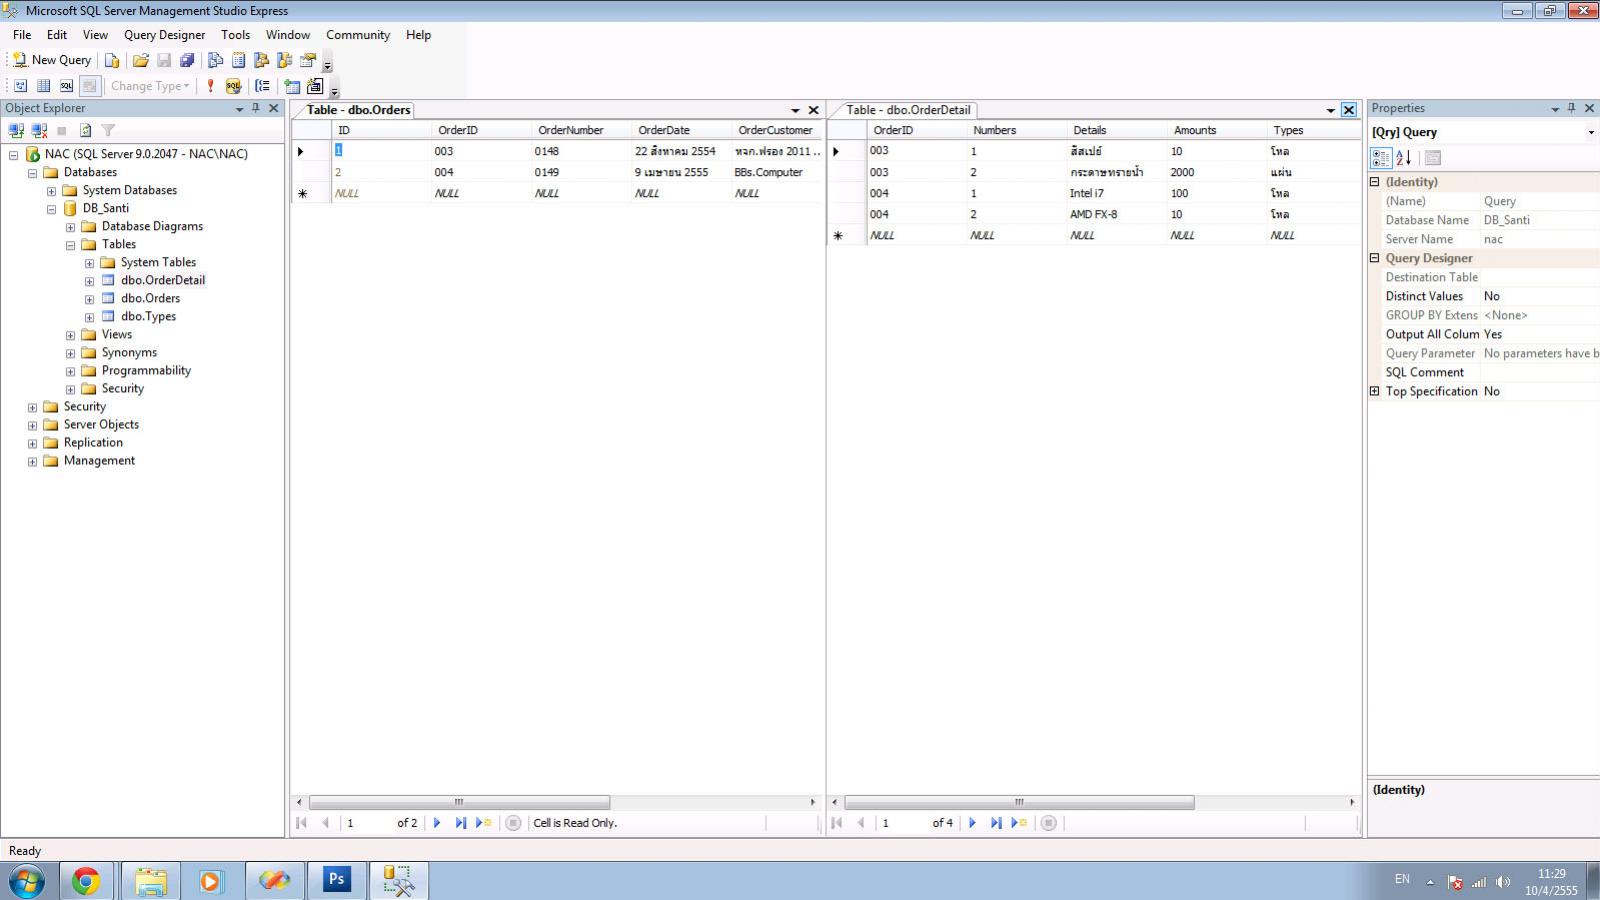The width and height of the screenshot is (1600, 900).
Task: Select dbo.Types table in tree
Action: 148,317
